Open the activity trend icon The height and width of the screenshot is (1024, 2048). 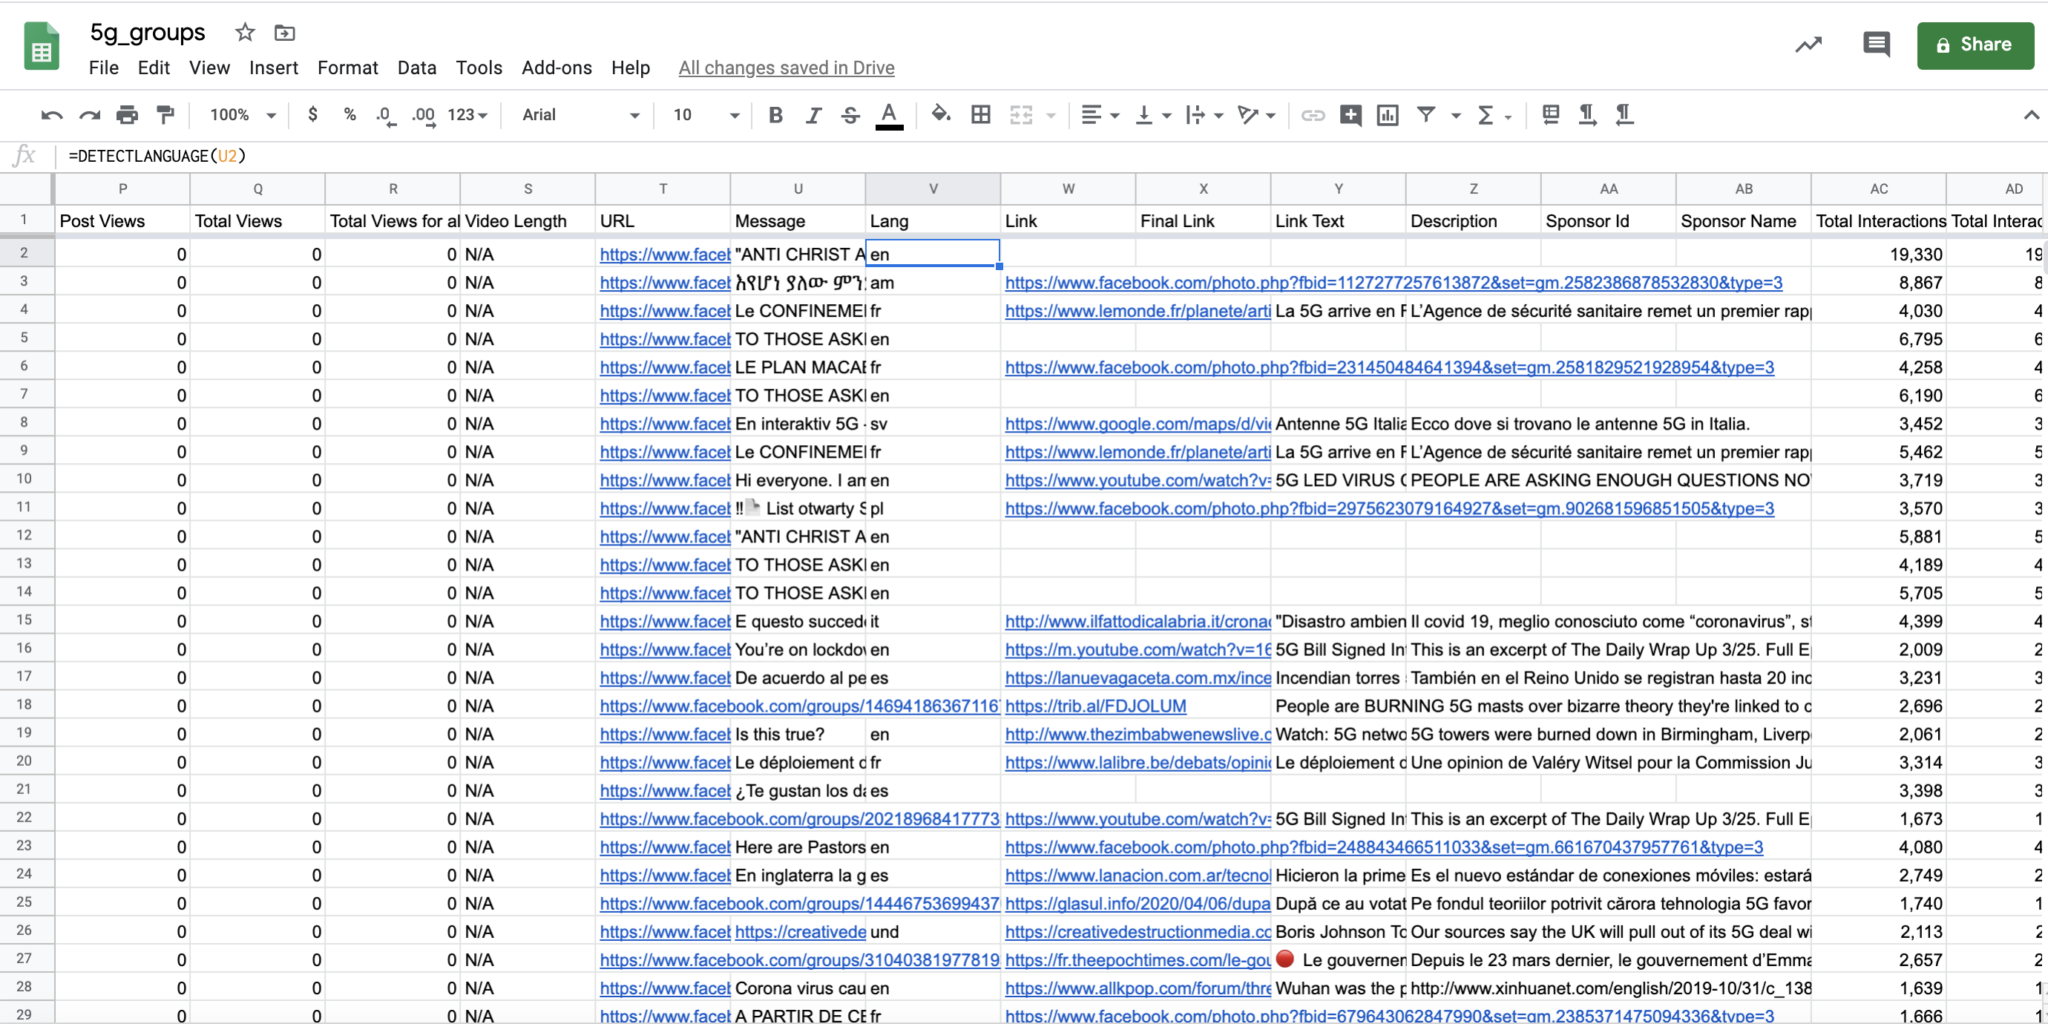click(1808, 45)
